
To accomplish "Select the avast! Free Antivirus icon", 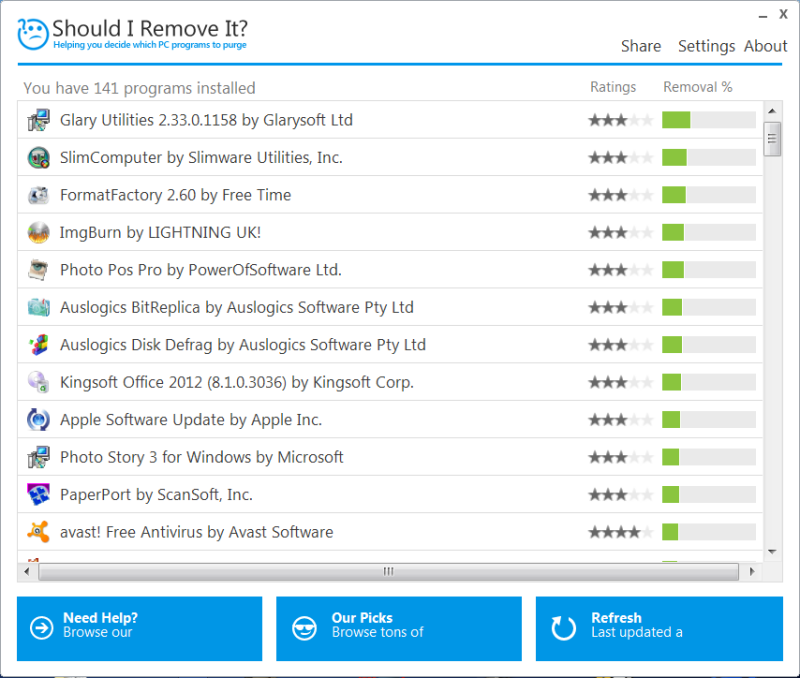I will (38, 532).
